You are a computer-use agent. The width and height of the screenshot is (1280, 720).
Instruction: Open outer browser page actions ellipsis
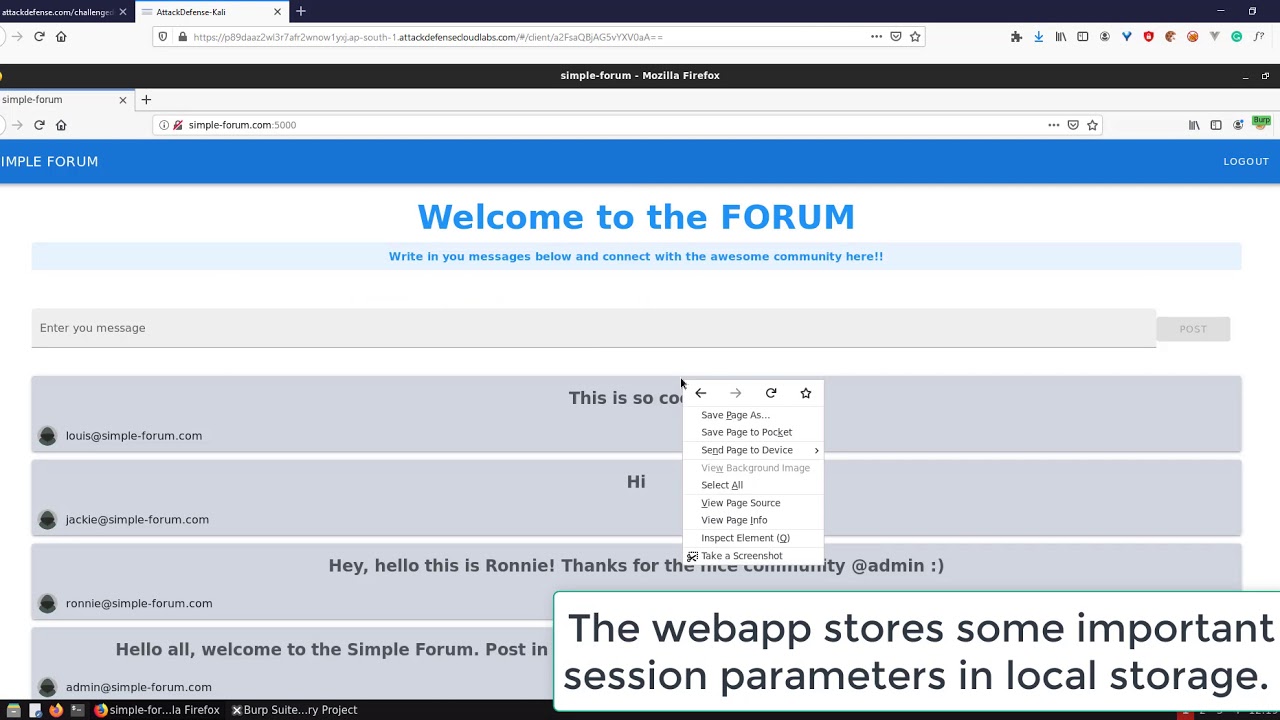click(x=876, y=37)
